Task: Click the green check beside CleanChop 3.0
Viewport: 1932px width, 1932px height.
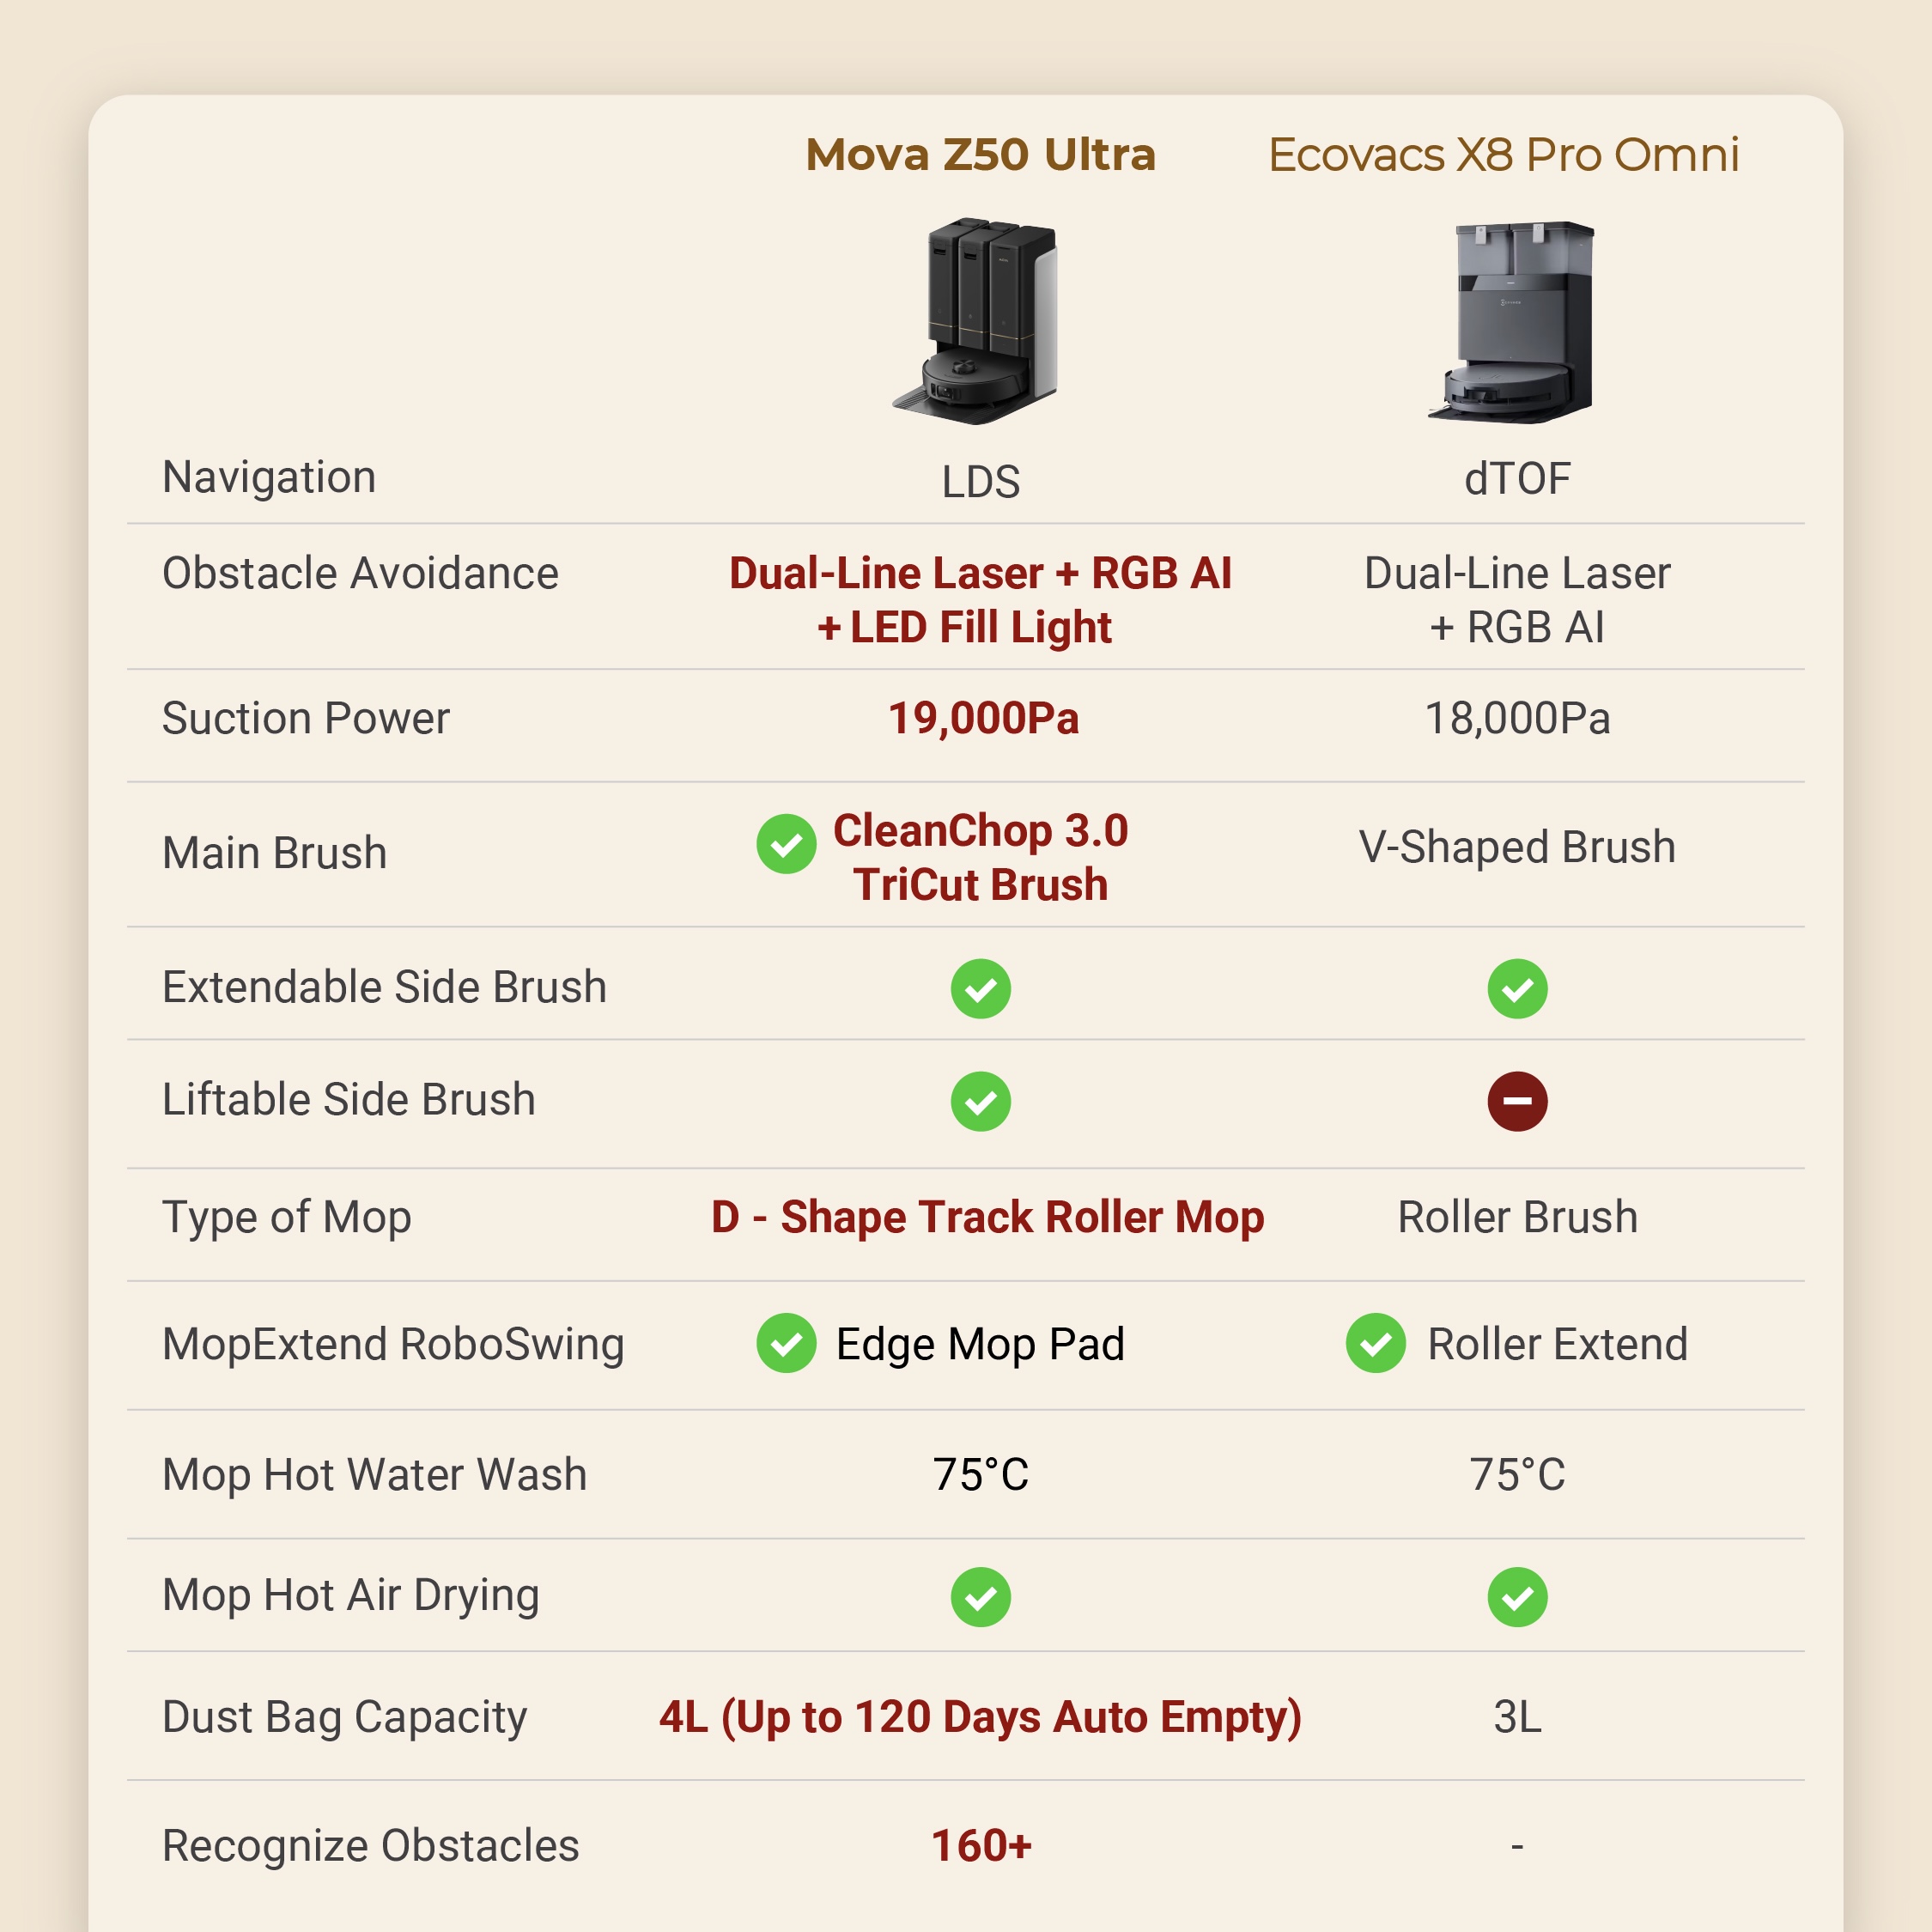Action: [x=786, y=843]
